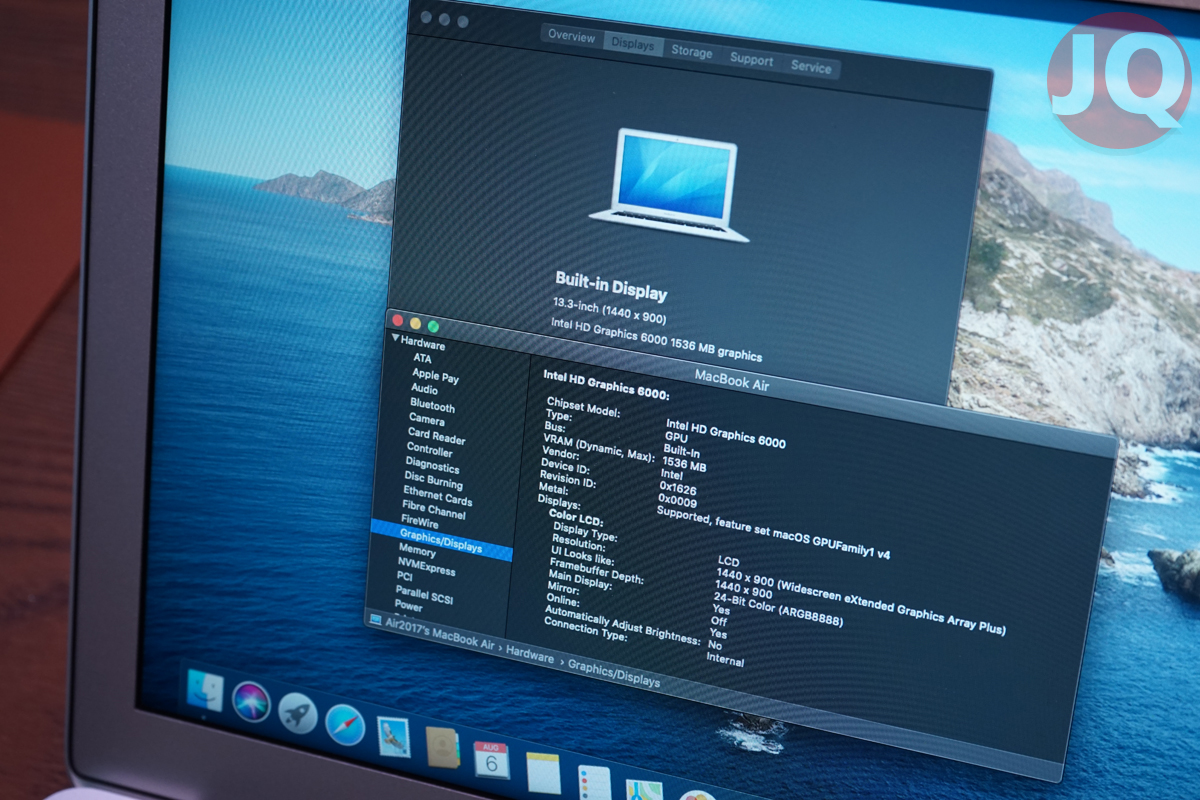Click the MacBook Air image in About This Mac

coord(669,185)
